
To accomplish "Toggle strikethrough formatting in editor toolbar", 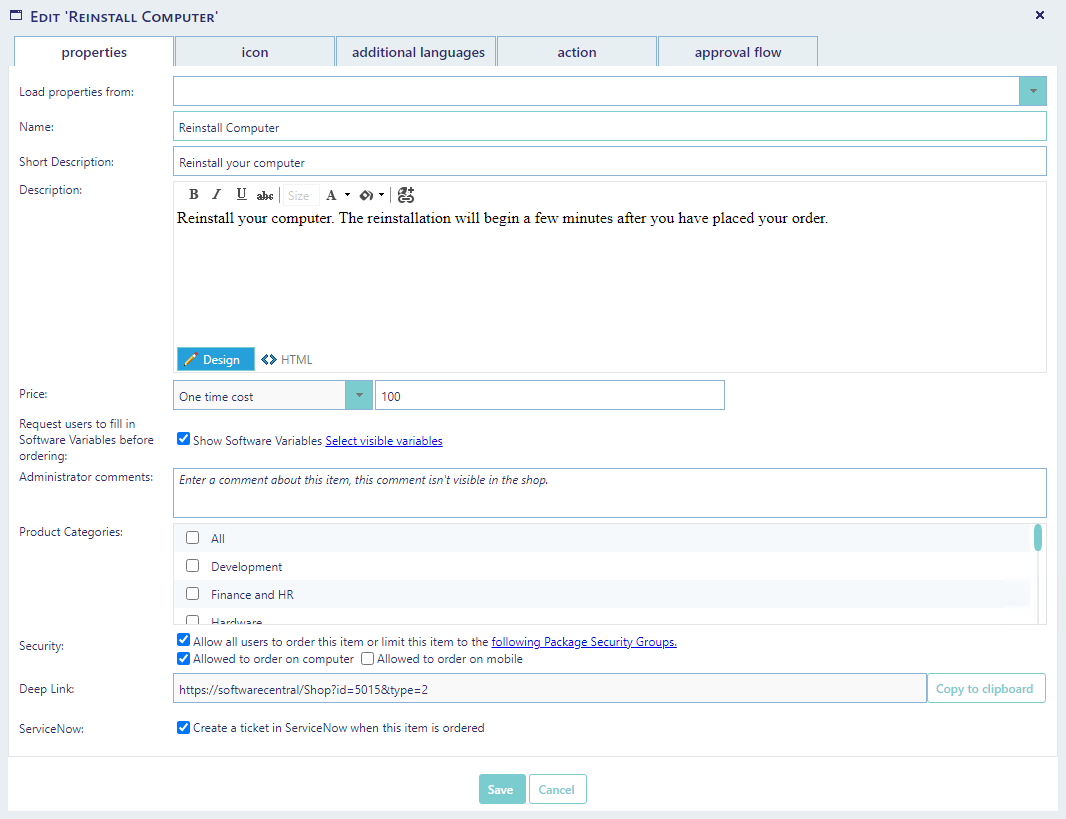I will [x=265, y=196].
